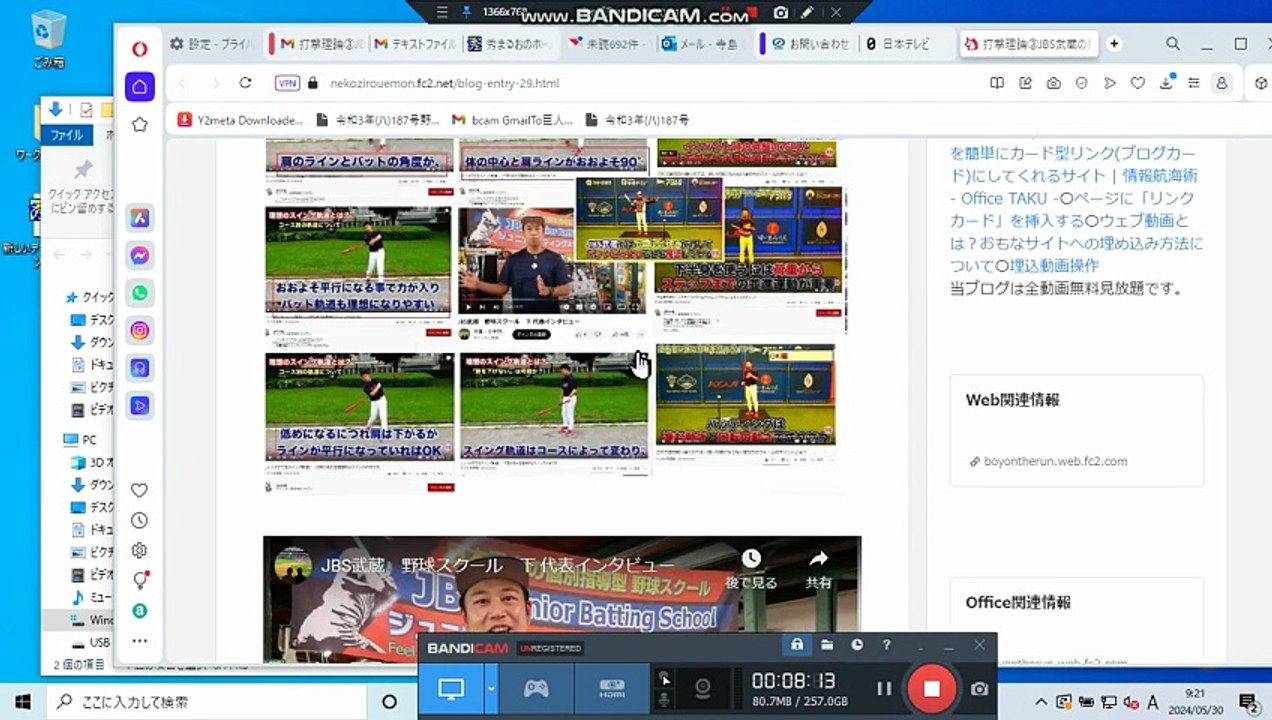The height and width of the screenshot is (720, 1272).
Task: Open Bandicam output folder icon
Action: coord(827,645)
